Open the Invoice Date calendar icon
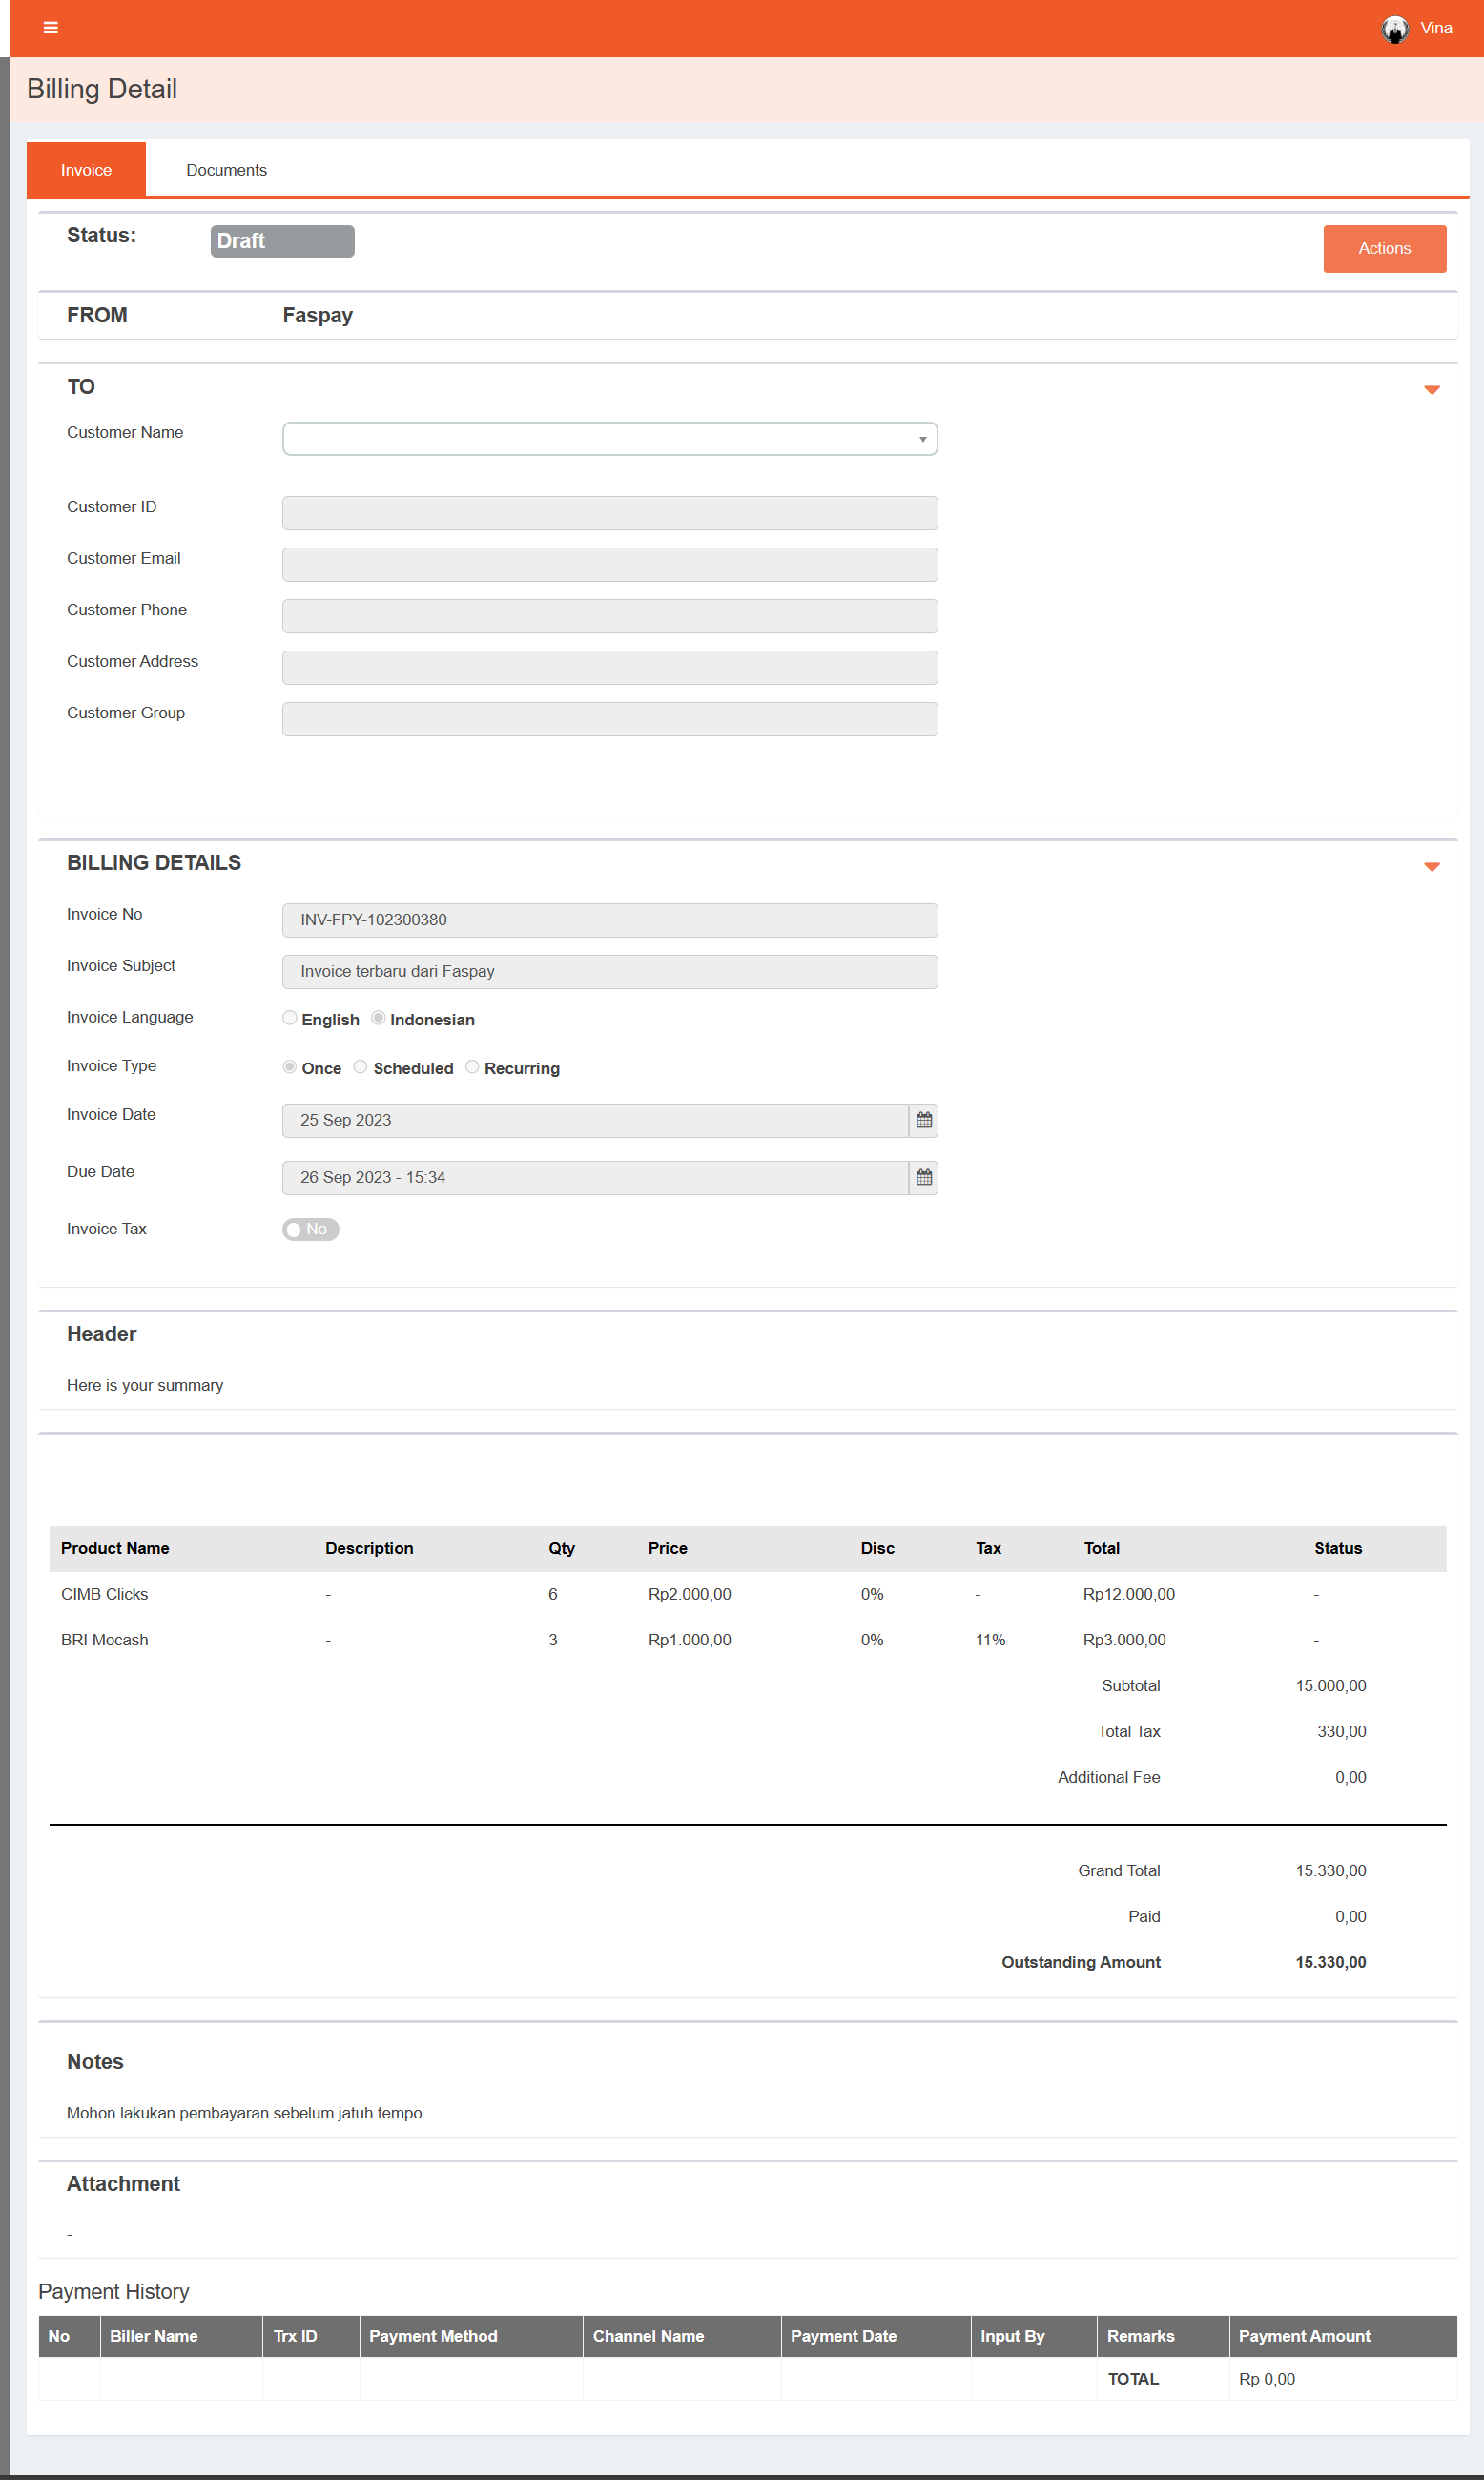The height and width of the screenshot is (2480, 1484). point(923,1120)
